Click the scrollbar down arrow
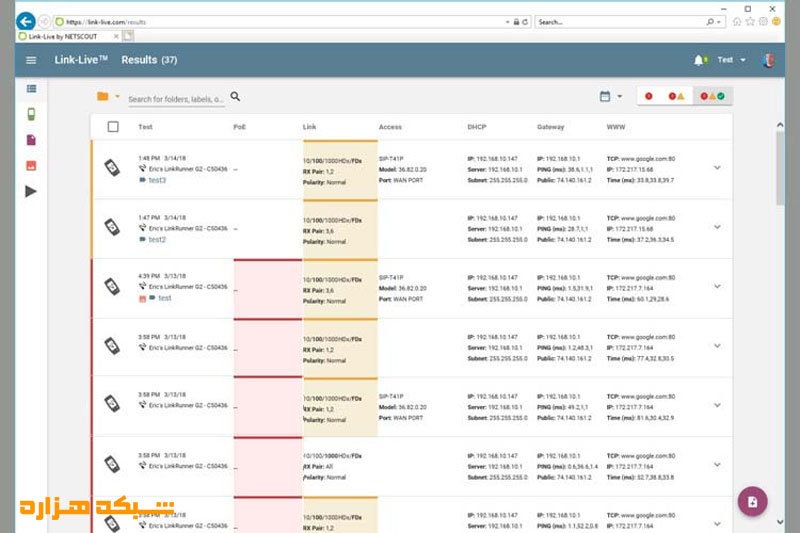The height and width of the screenshot is (533, 800). tap(780, 521)
